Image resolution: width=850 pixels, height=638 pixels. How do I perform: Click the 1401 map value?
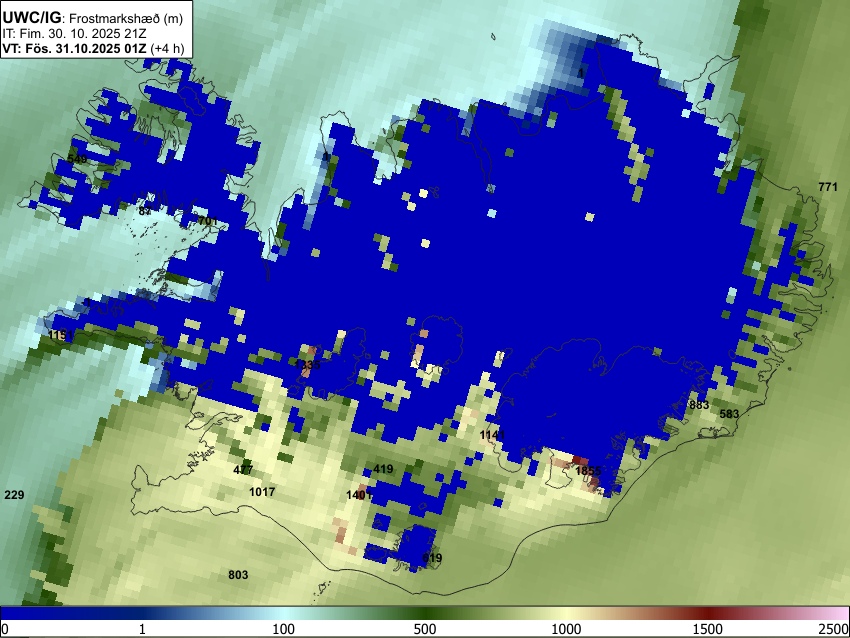[359, 494]
